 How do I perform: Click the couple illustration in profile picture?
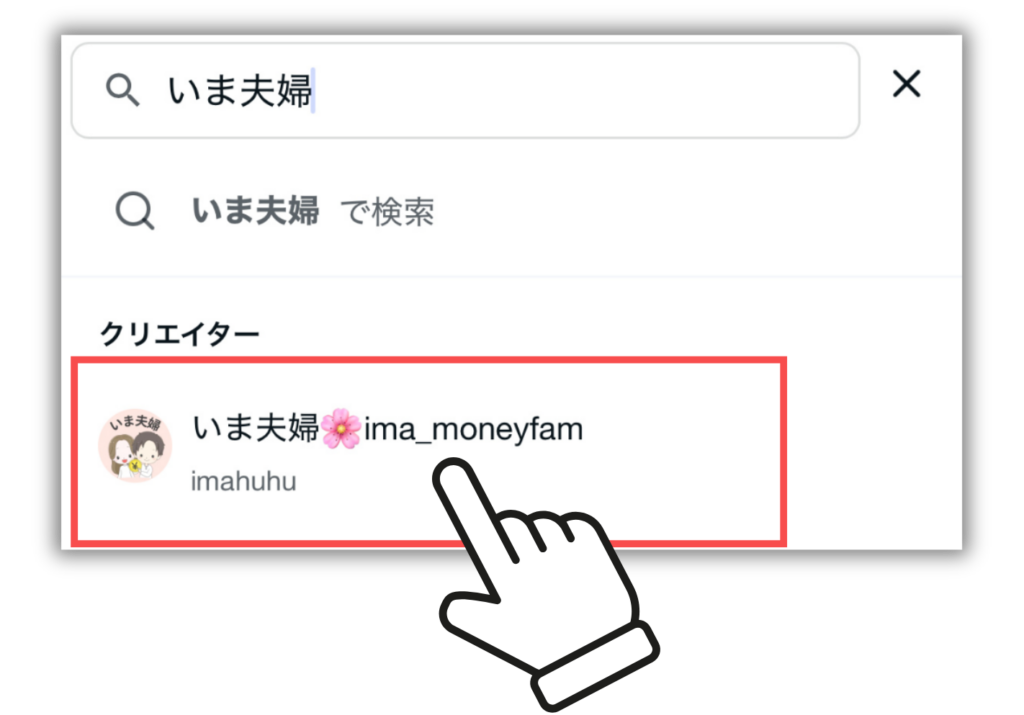click(136, 456)
